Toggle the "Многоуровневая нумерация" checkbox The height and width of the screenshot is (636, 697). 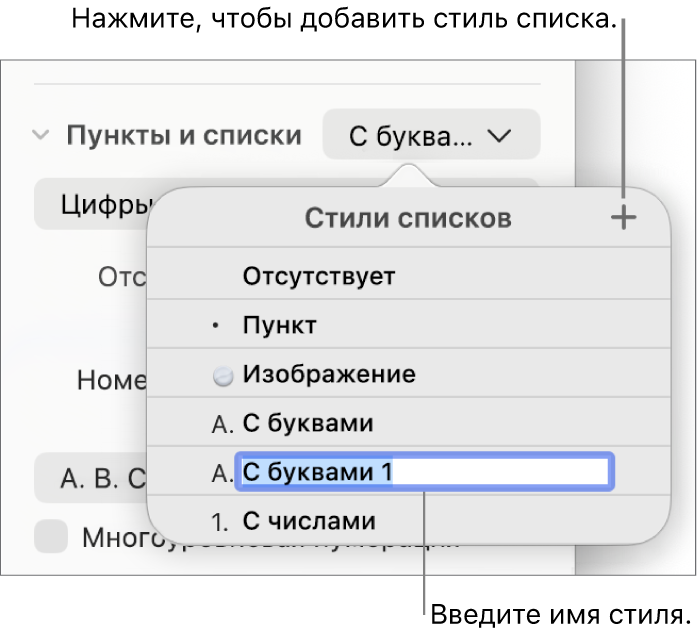pos(51,536)
